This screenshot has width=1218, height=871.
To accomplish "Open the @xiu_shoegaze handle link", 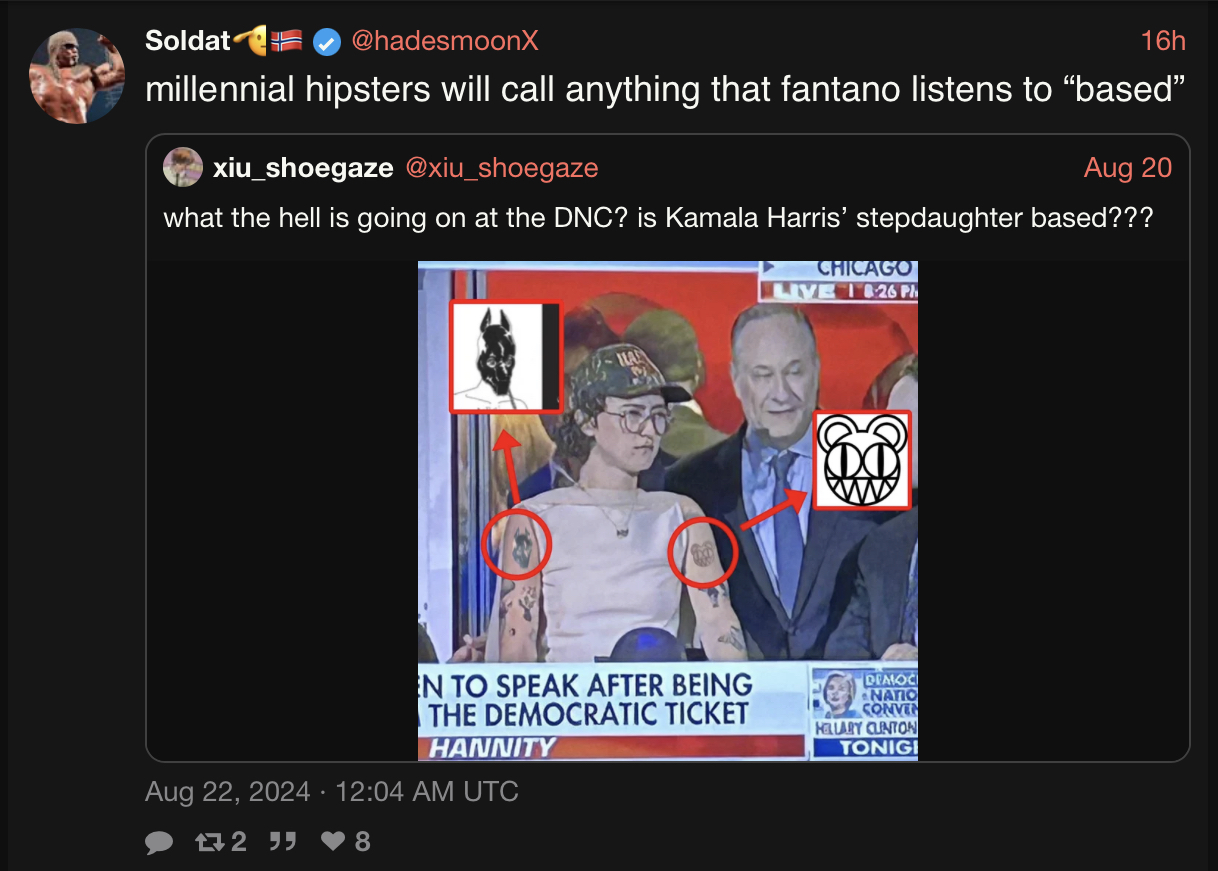I will coord(501,168).
